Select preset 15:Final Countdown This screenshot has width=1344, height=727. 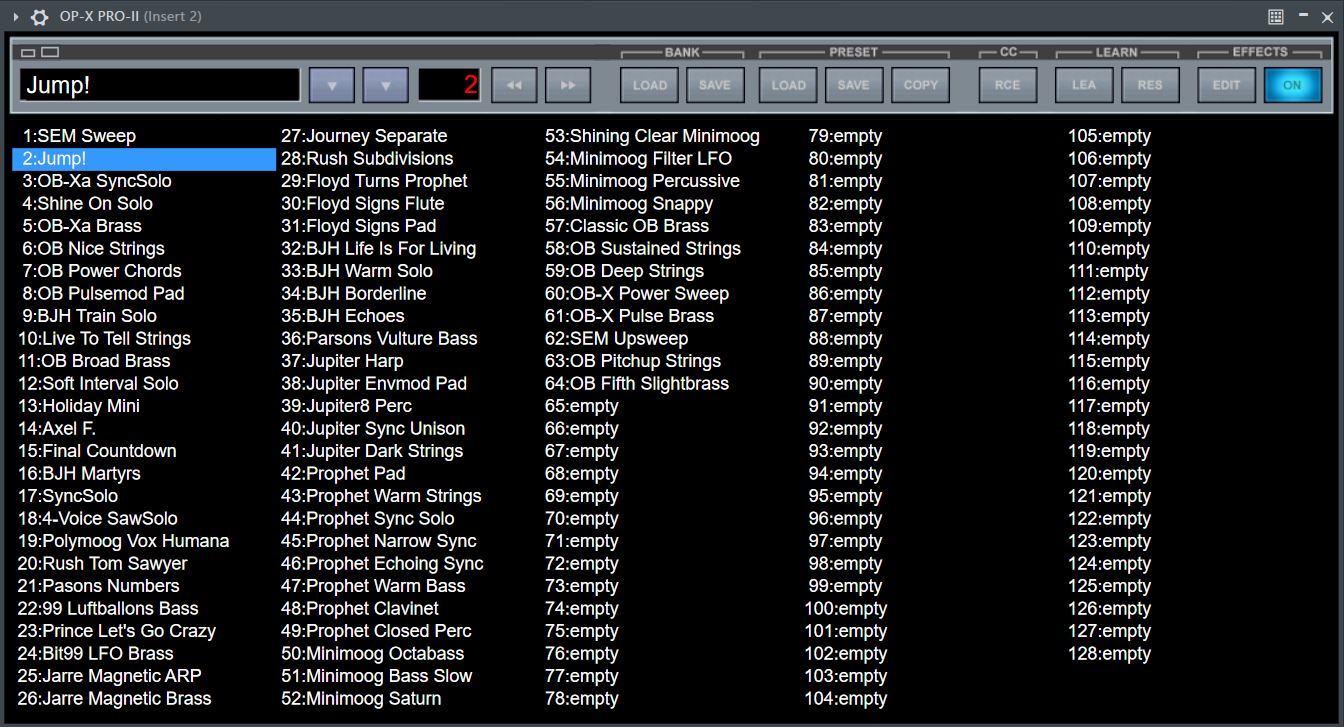(x=97, y=451)
